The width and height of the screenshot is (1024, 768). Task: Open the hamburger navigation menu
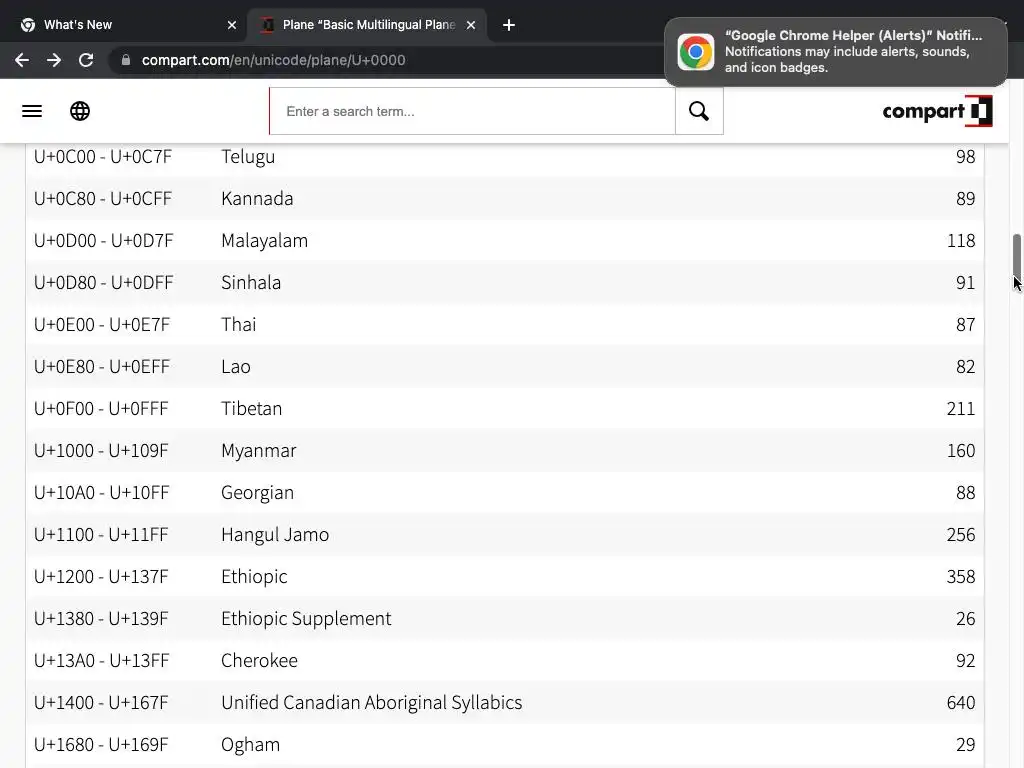[32, 111]
